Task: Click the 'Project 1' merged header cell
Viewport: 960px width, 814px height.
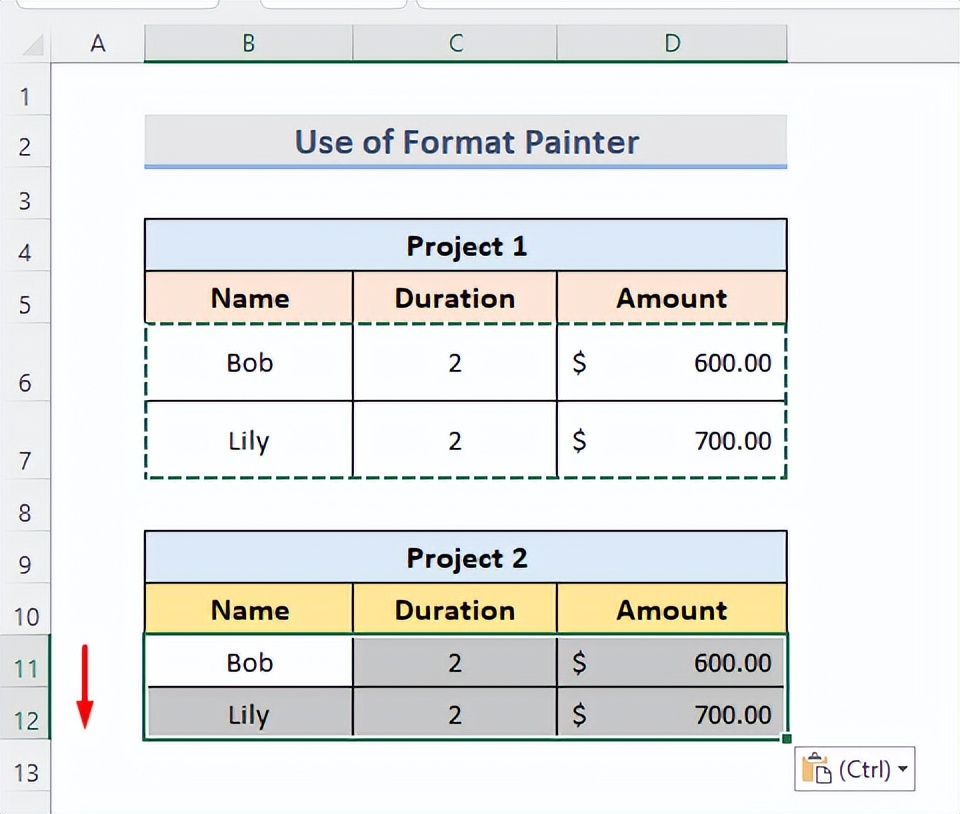Action: pyautogui.click(x=466, y=245)
